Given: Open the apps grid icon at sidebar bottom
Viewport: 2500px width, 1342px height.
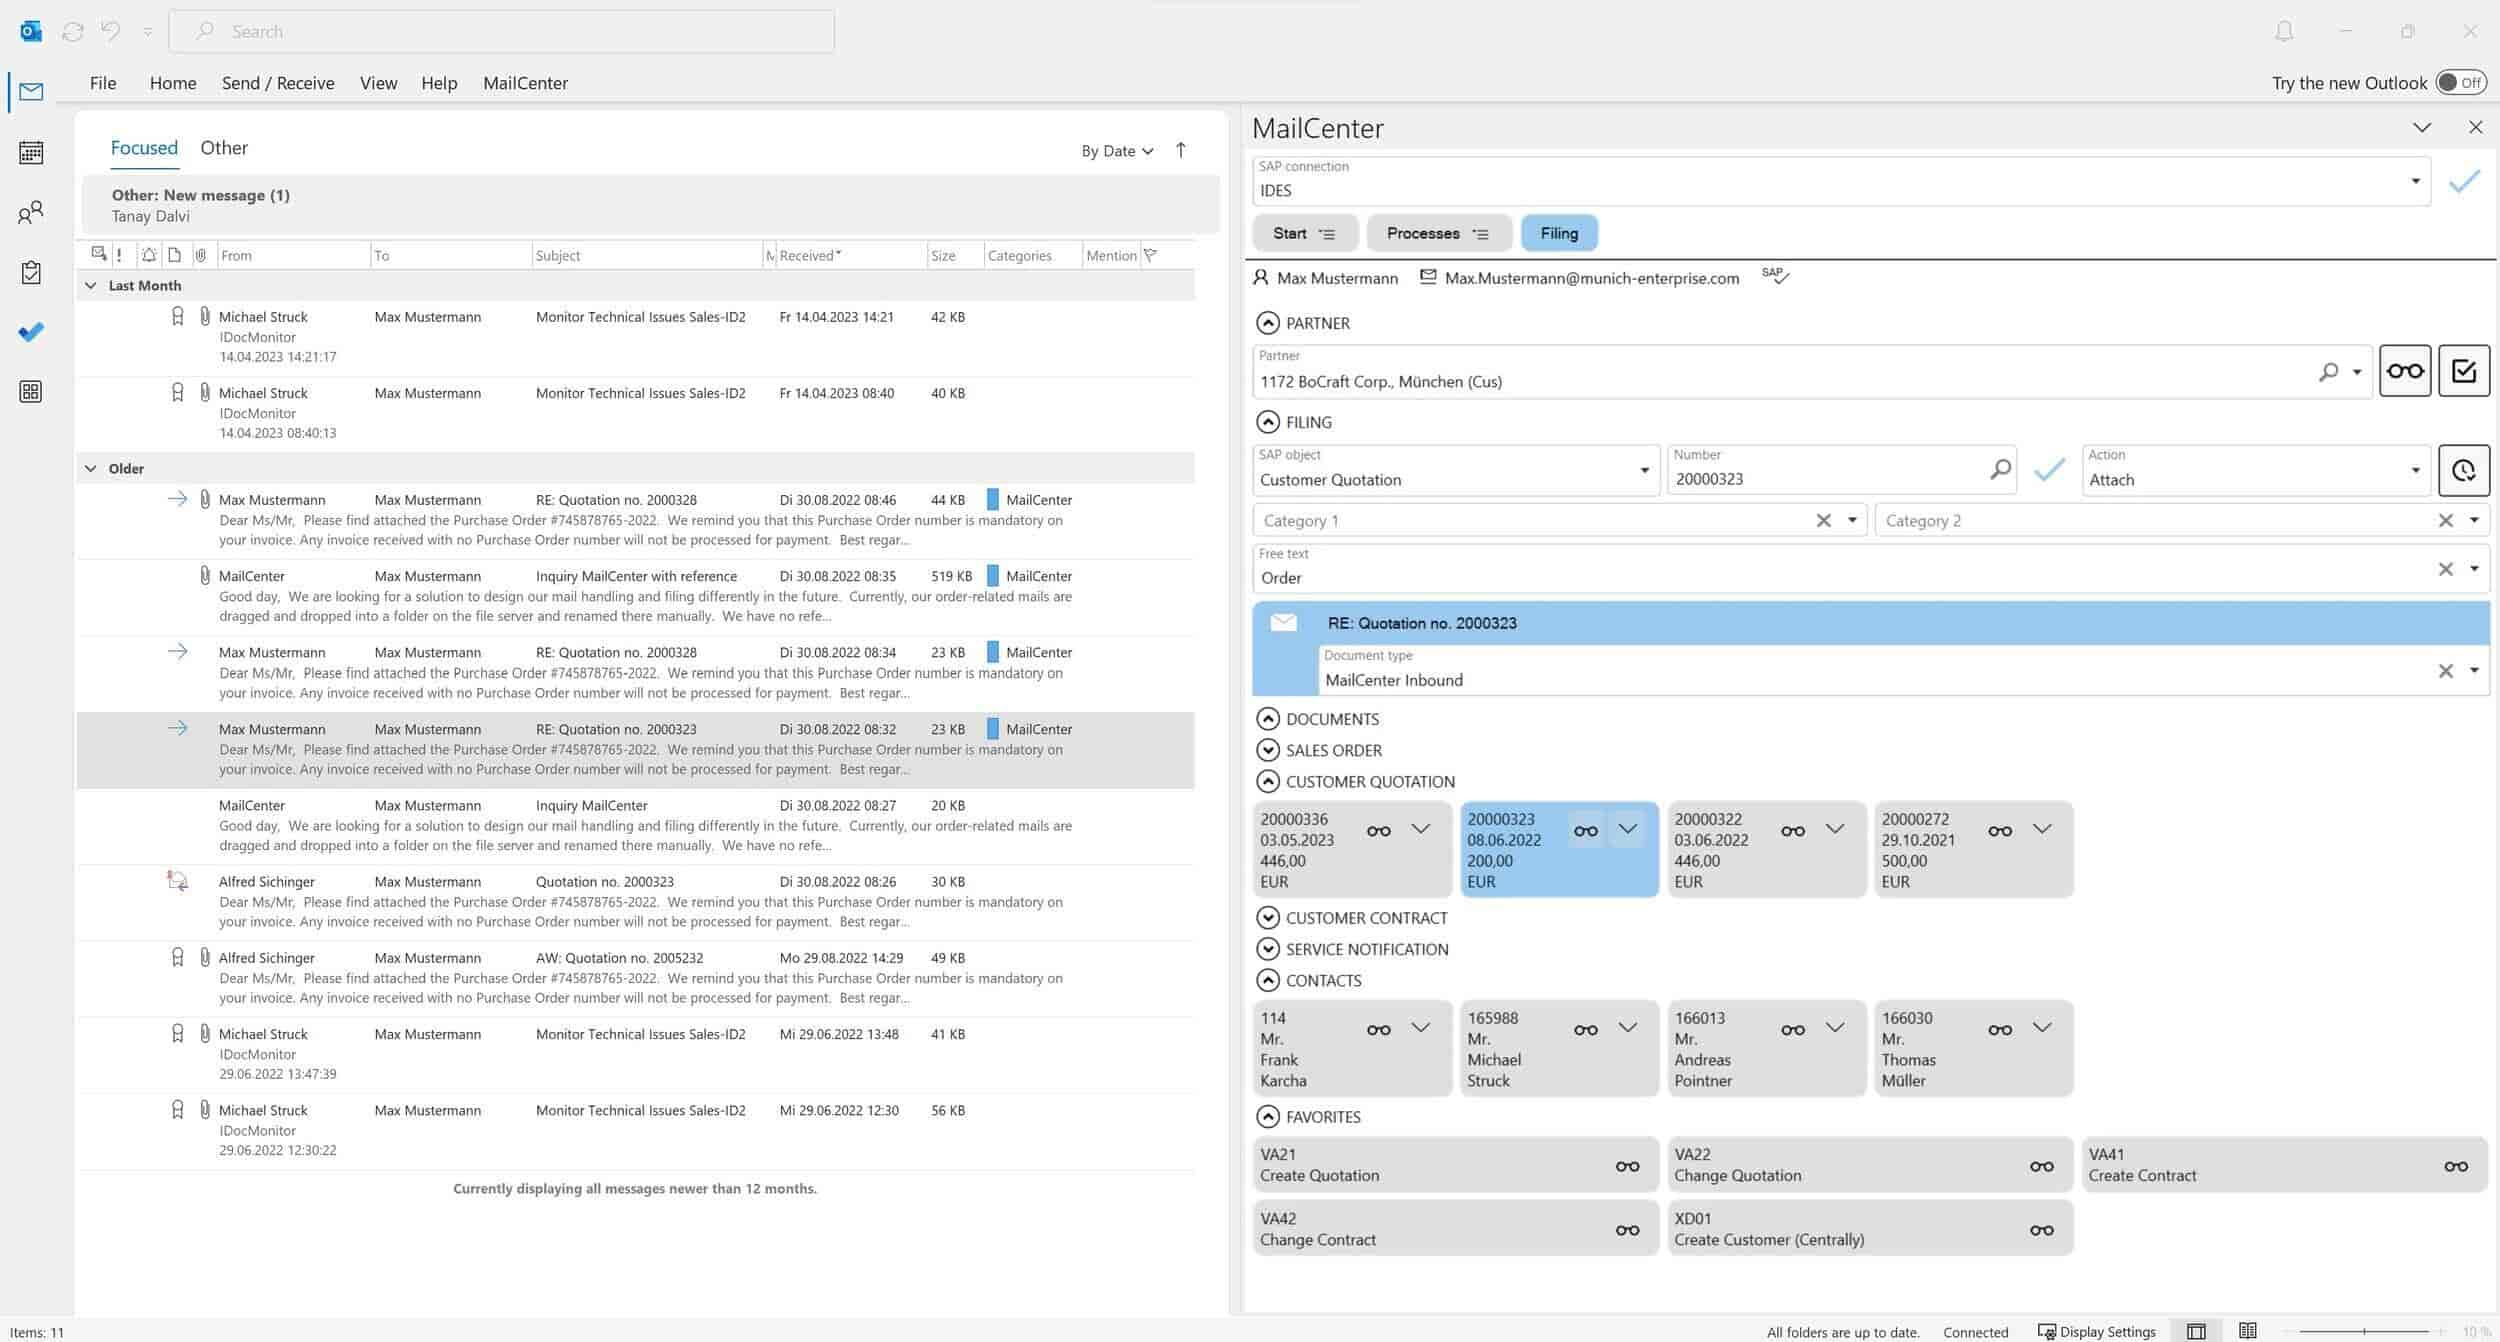Looking at the screenshot, I should [x=30, y=391].
